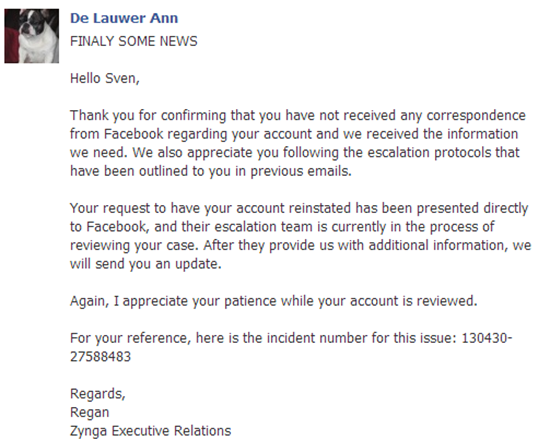Click the phrase 'escalation protocols'
The height and width of the screenshot is (441, 550).
tap(425, 153)
